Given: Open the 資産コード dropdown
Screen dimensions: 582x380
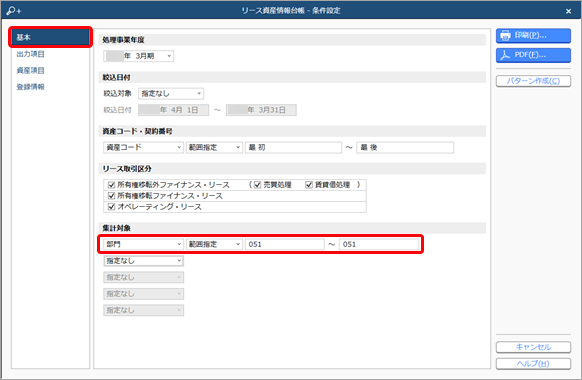Looking at the screenshot, I should pos(143,147).
